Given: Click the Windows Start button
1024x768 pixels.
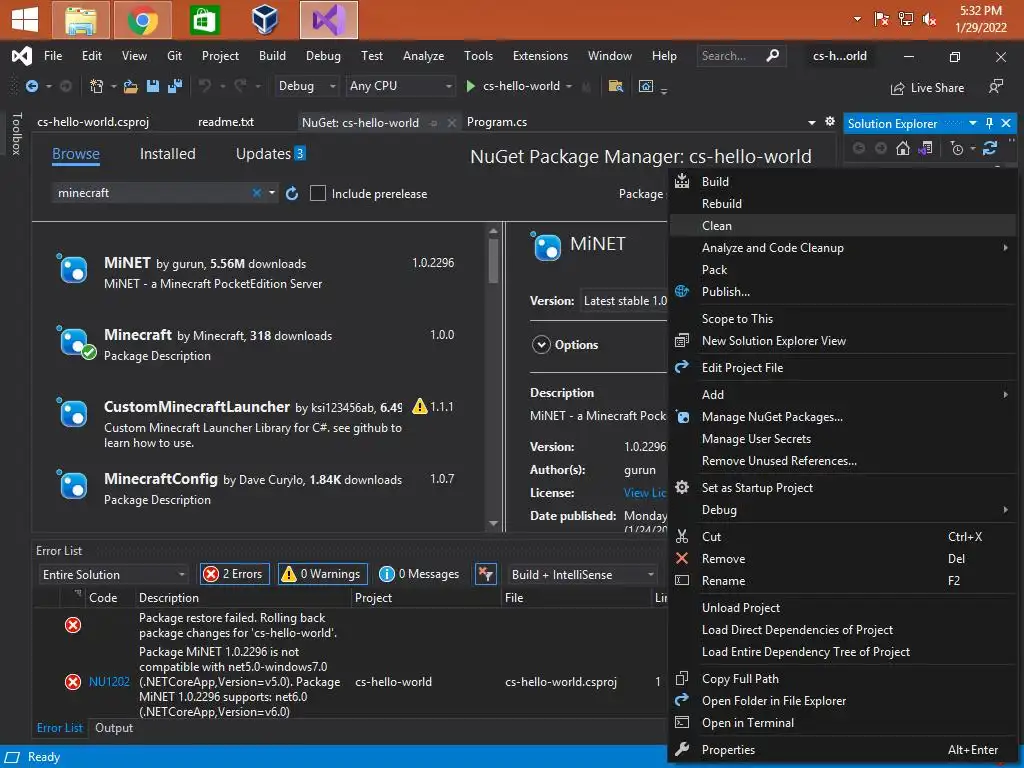Looking at the screenshot, I should point(25,20).
